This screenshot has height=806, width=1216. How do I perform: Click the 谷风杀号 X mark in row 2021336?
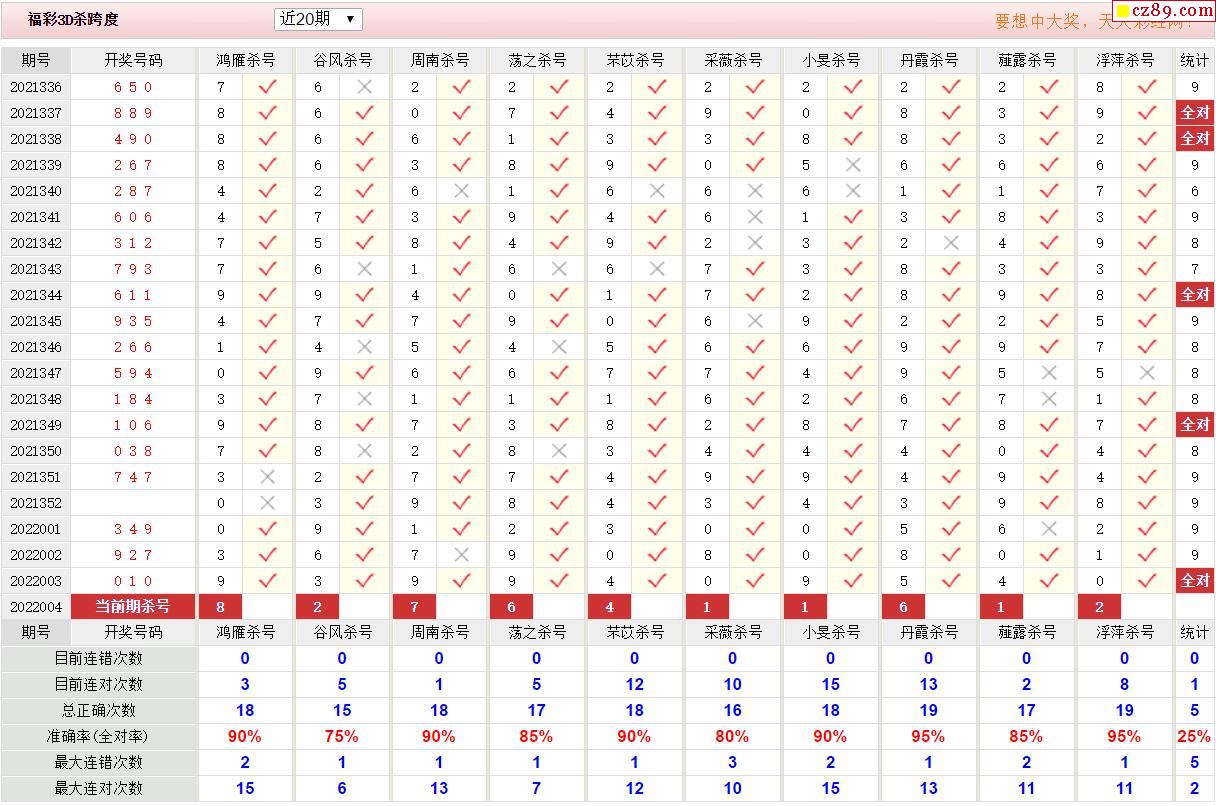click(364, 87)
